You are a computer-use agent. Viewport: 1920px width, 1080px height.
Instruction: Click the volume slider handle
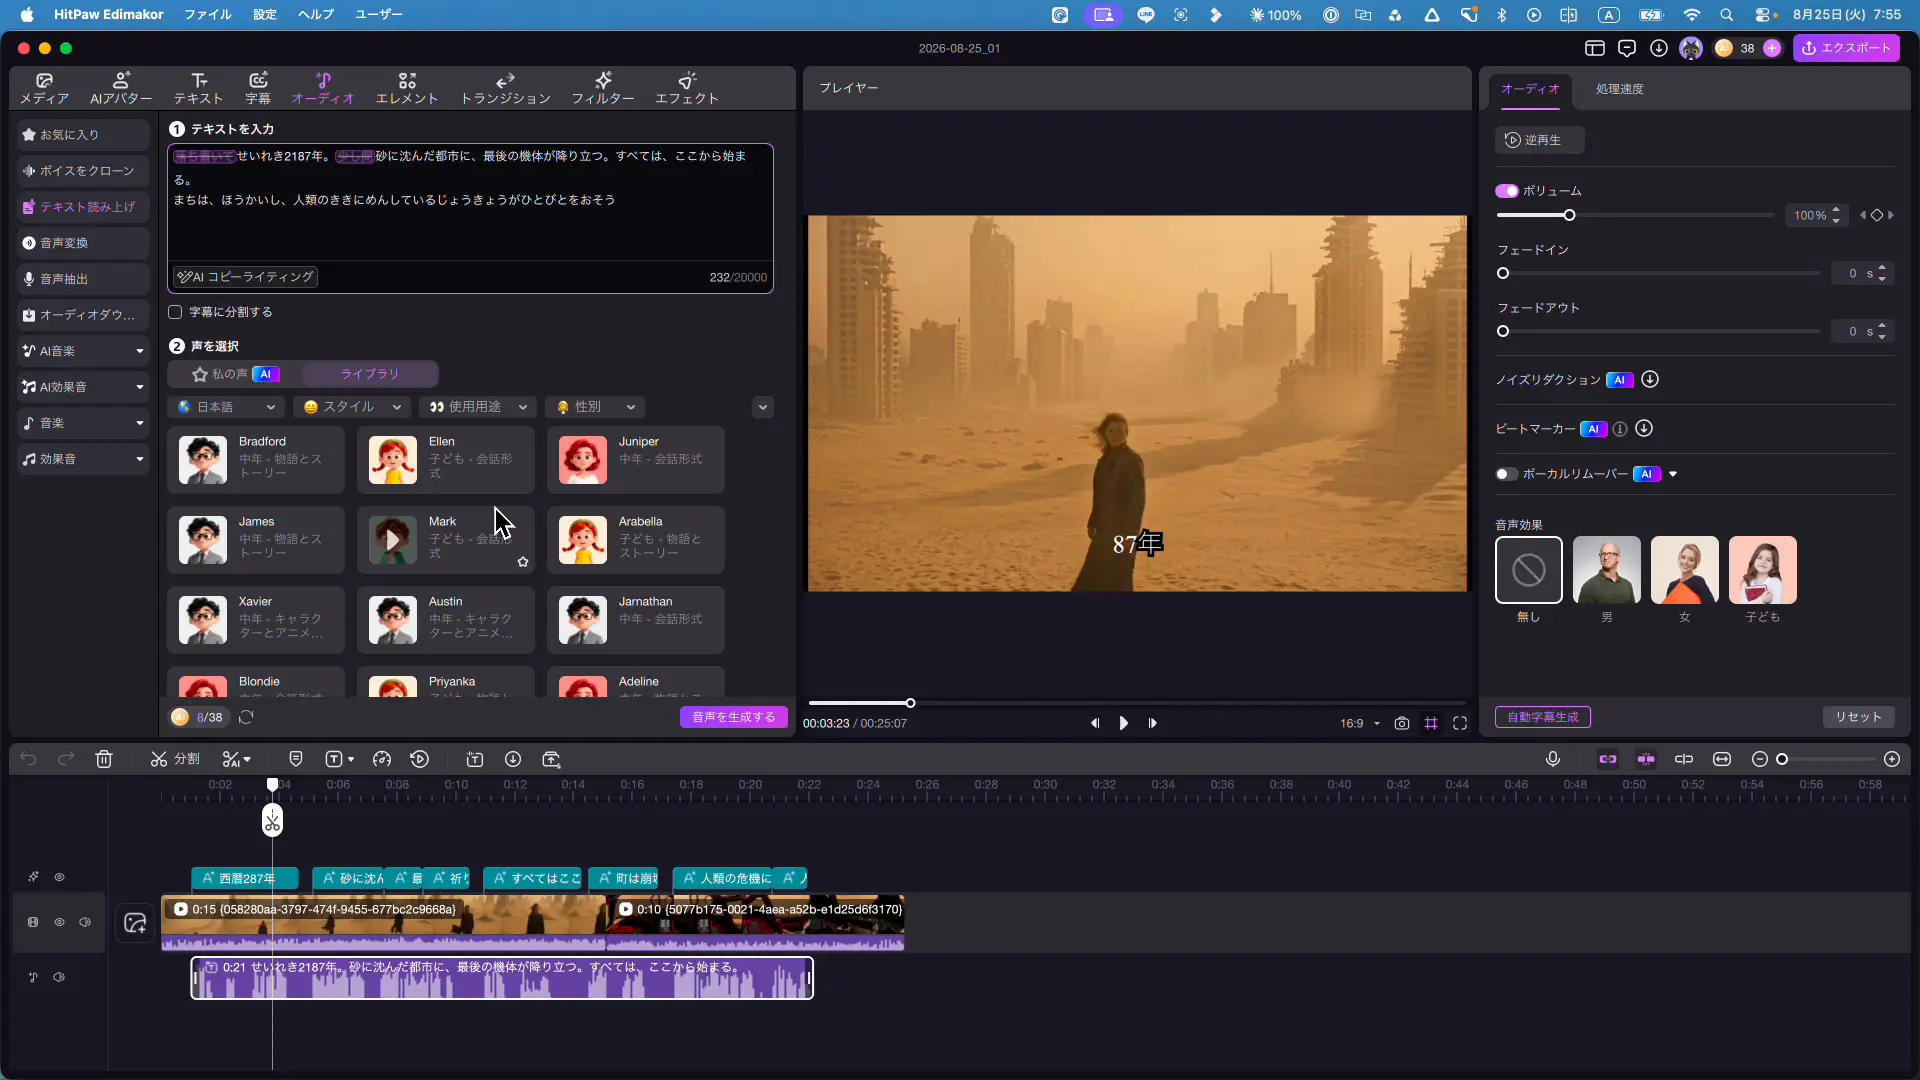pos(1569,215)
